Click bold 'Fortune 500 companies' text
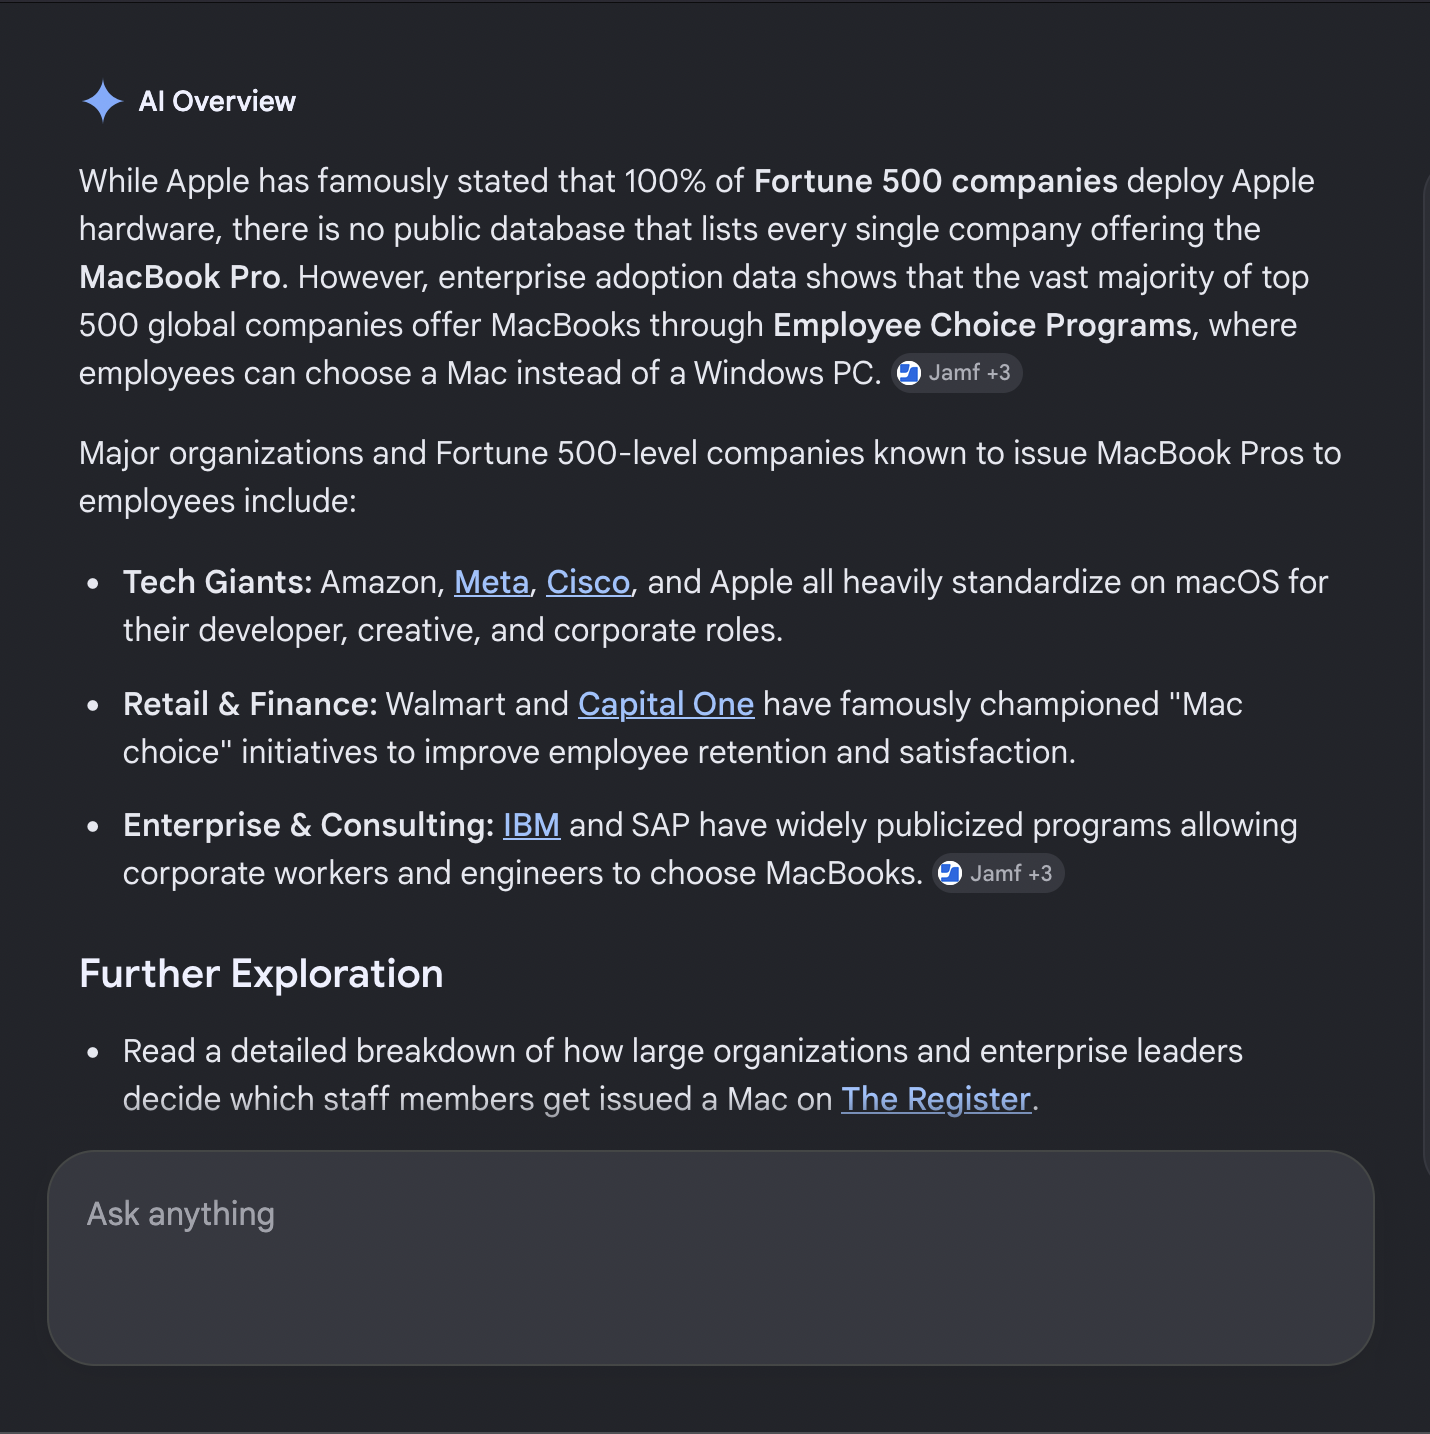 point(936,181)
